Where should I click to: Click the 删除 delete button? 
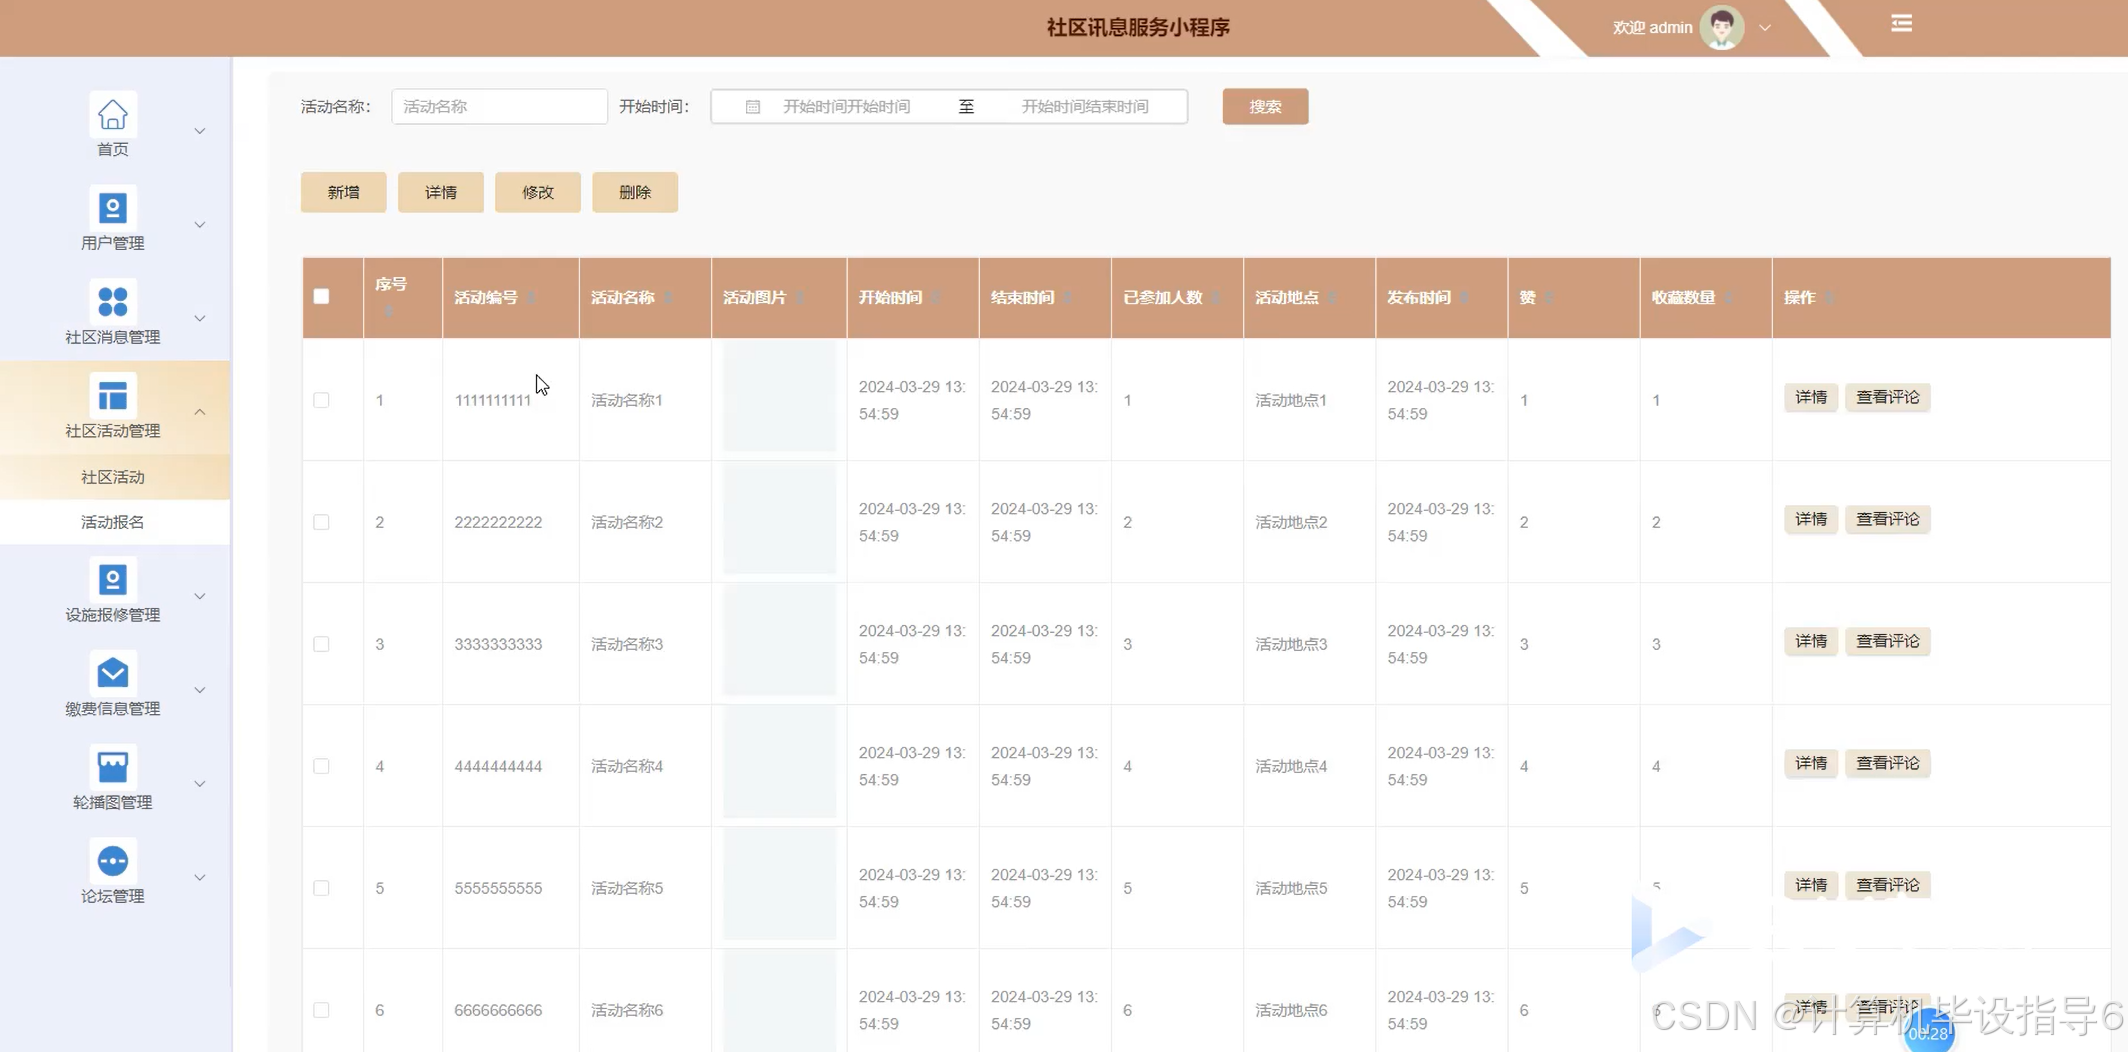point(634,192)
